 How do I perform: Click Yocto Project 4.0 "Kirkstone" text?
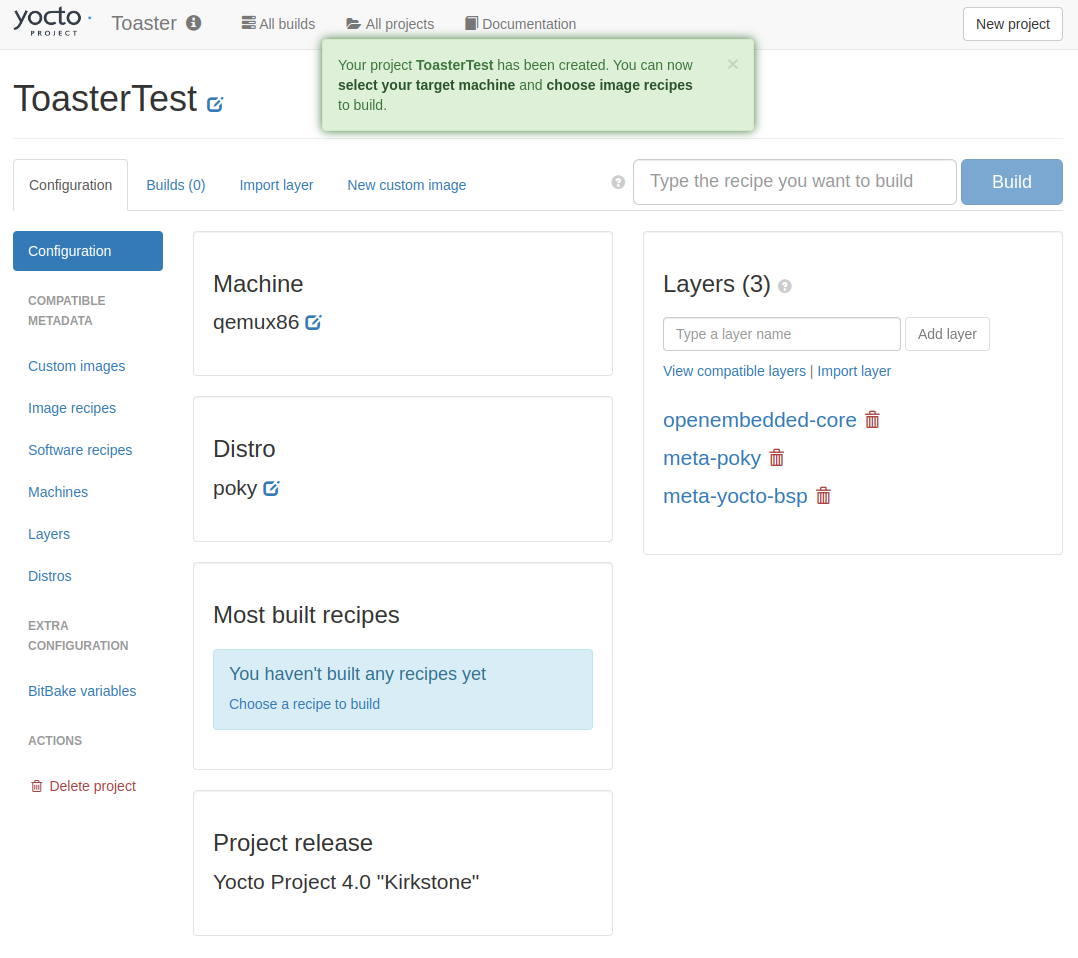click(346, 882)
